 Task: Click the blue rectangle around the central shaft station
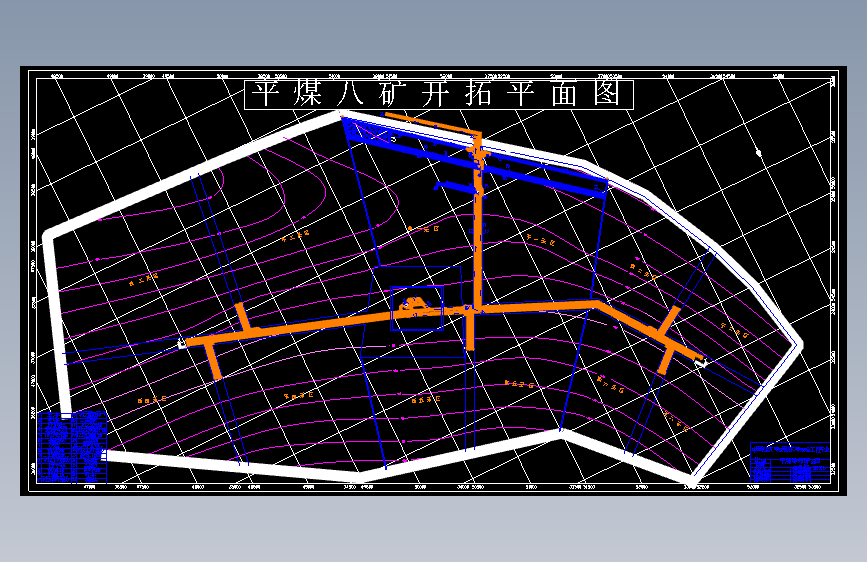(417, 308)
